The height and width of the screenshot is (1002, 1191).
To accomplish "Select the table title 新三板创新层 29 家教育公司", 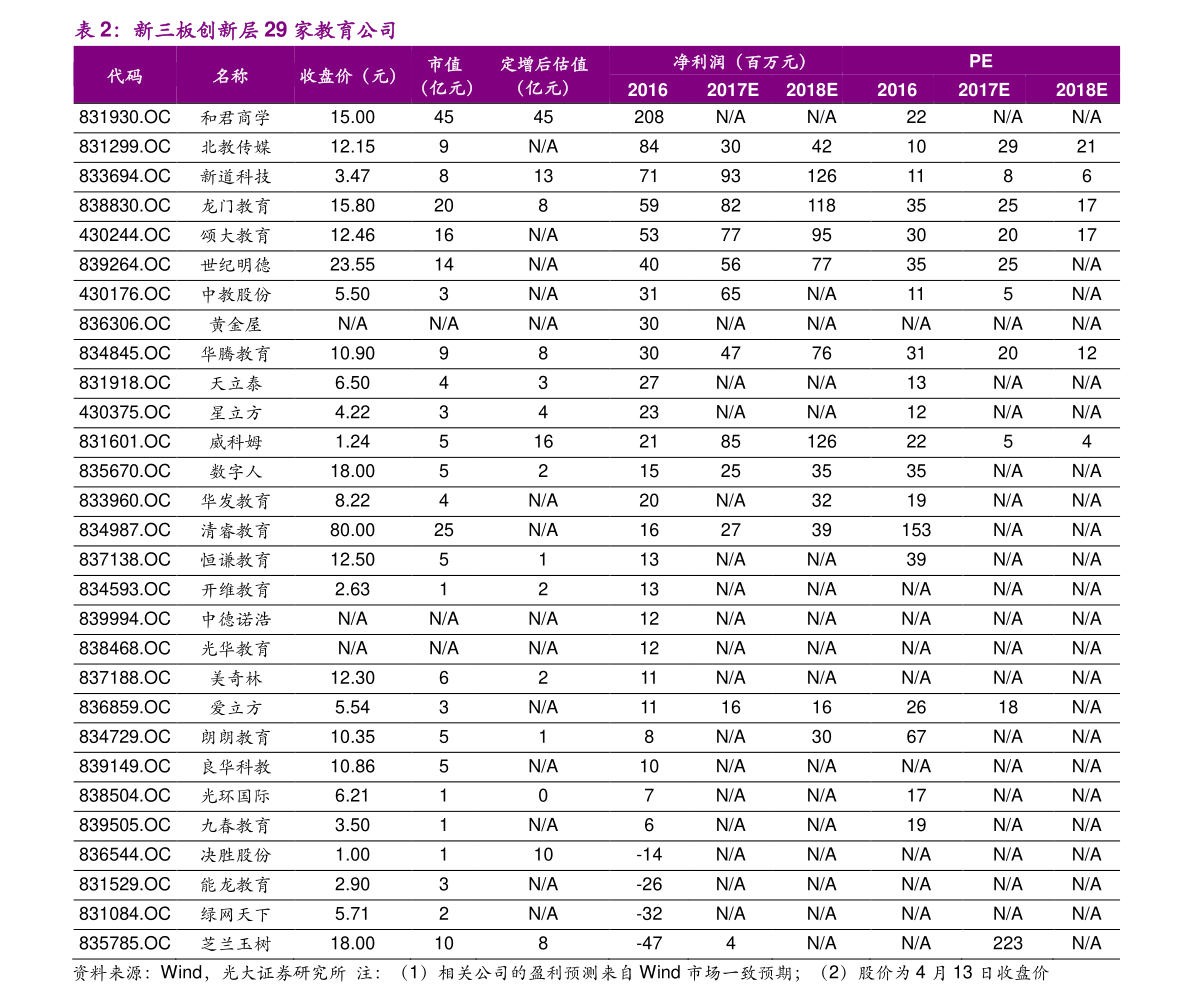I will (x=265, y=30).
